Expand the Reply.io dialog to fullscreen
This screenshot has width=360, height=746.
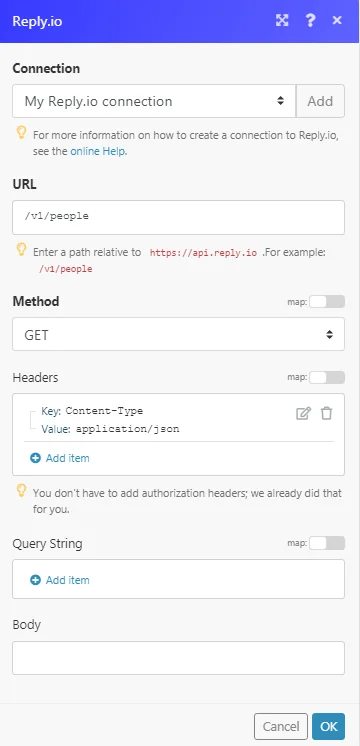point(282,20)
